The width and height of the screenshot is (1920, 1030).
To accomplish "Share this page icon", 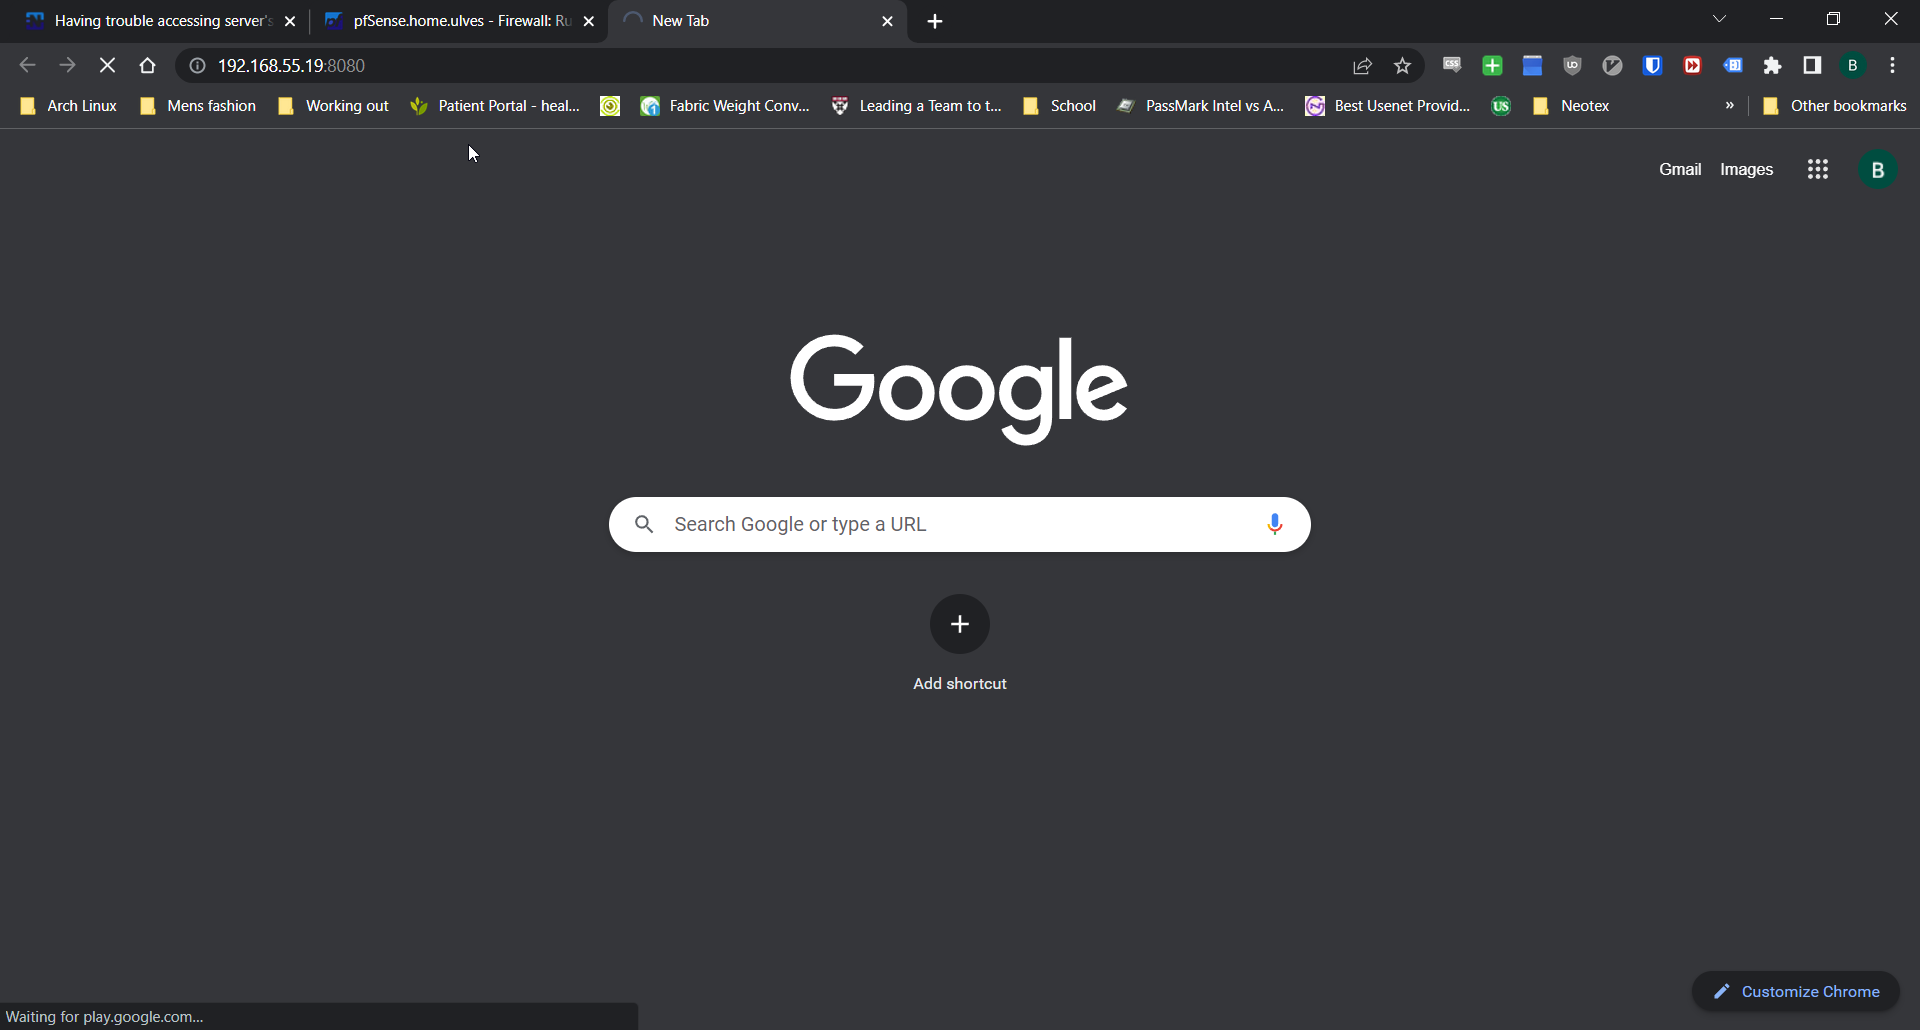I will coord(1362,66).
